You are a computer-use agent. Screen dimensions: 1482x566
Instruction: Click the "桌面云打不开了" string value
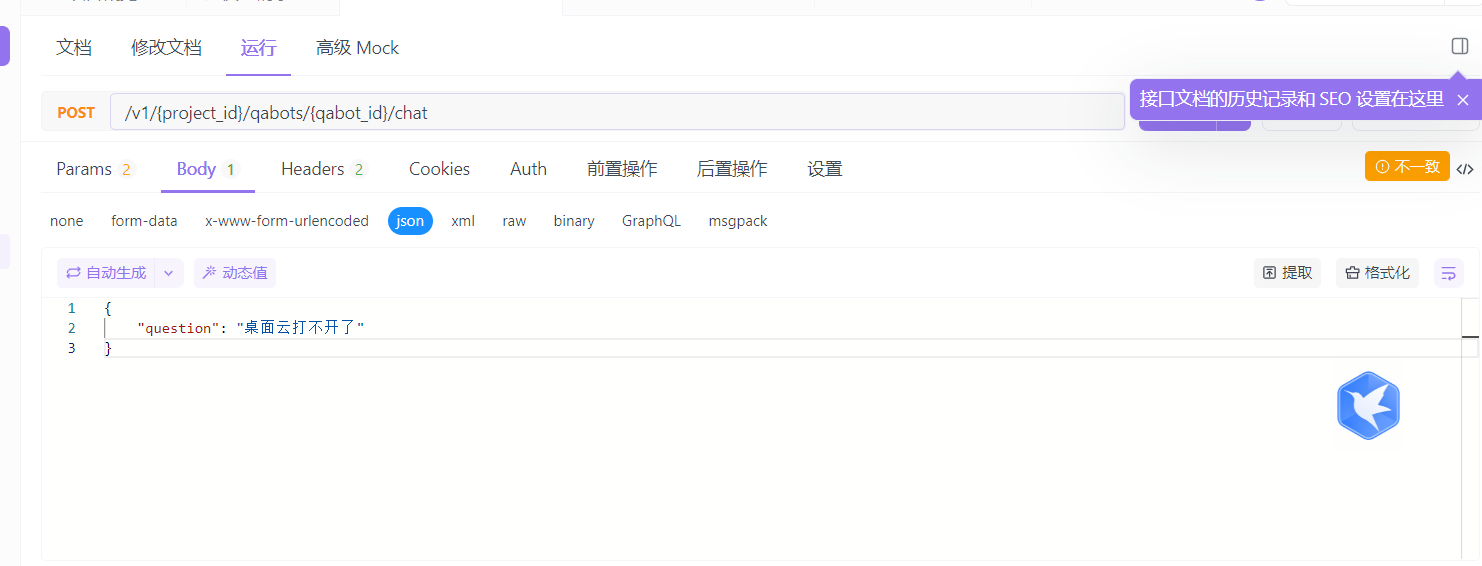coord(300,328)
